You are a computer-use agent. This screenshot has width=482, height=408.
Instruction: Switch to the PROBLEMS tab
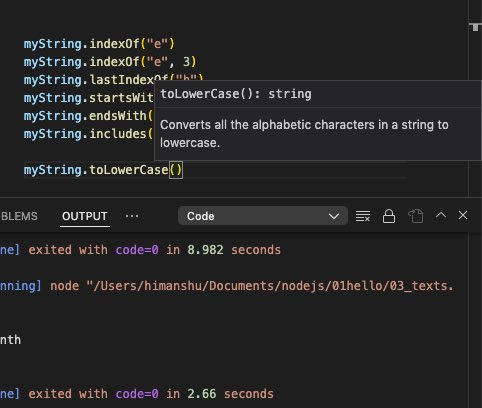19,216
